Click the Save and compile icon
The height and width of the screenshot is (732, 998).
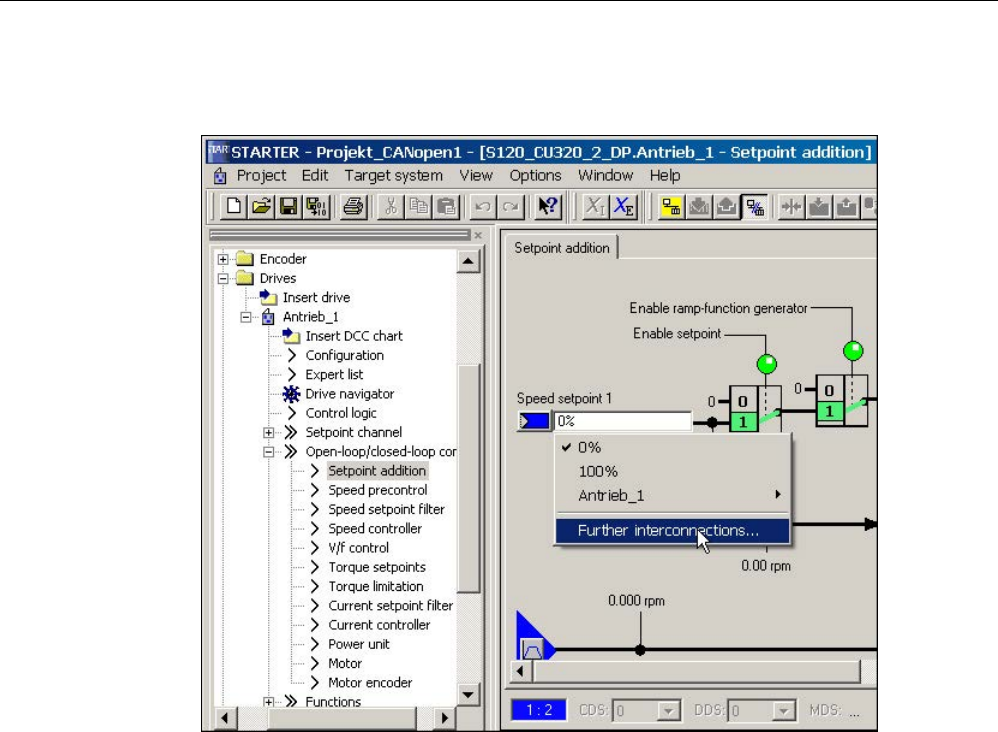[x=316, y=206]
